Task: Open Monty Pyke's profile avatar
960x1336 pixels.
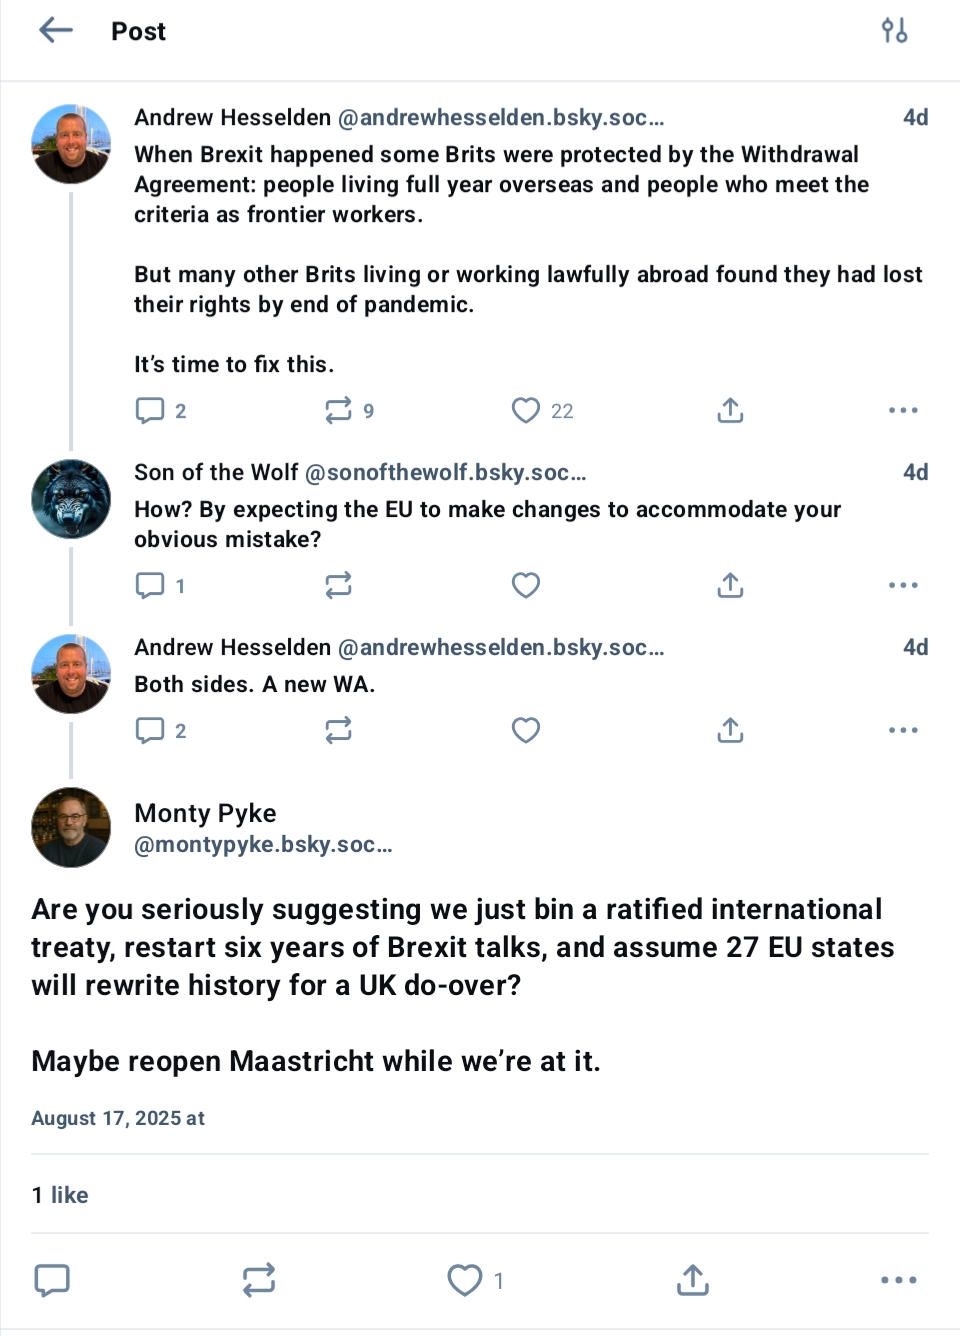Action: point(71,827)
